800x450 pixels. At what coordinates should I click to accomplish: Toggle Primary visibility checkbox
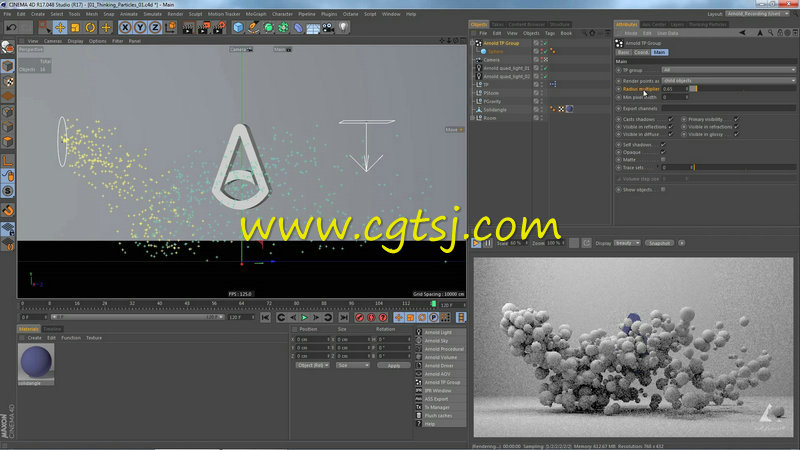point(736,119)
